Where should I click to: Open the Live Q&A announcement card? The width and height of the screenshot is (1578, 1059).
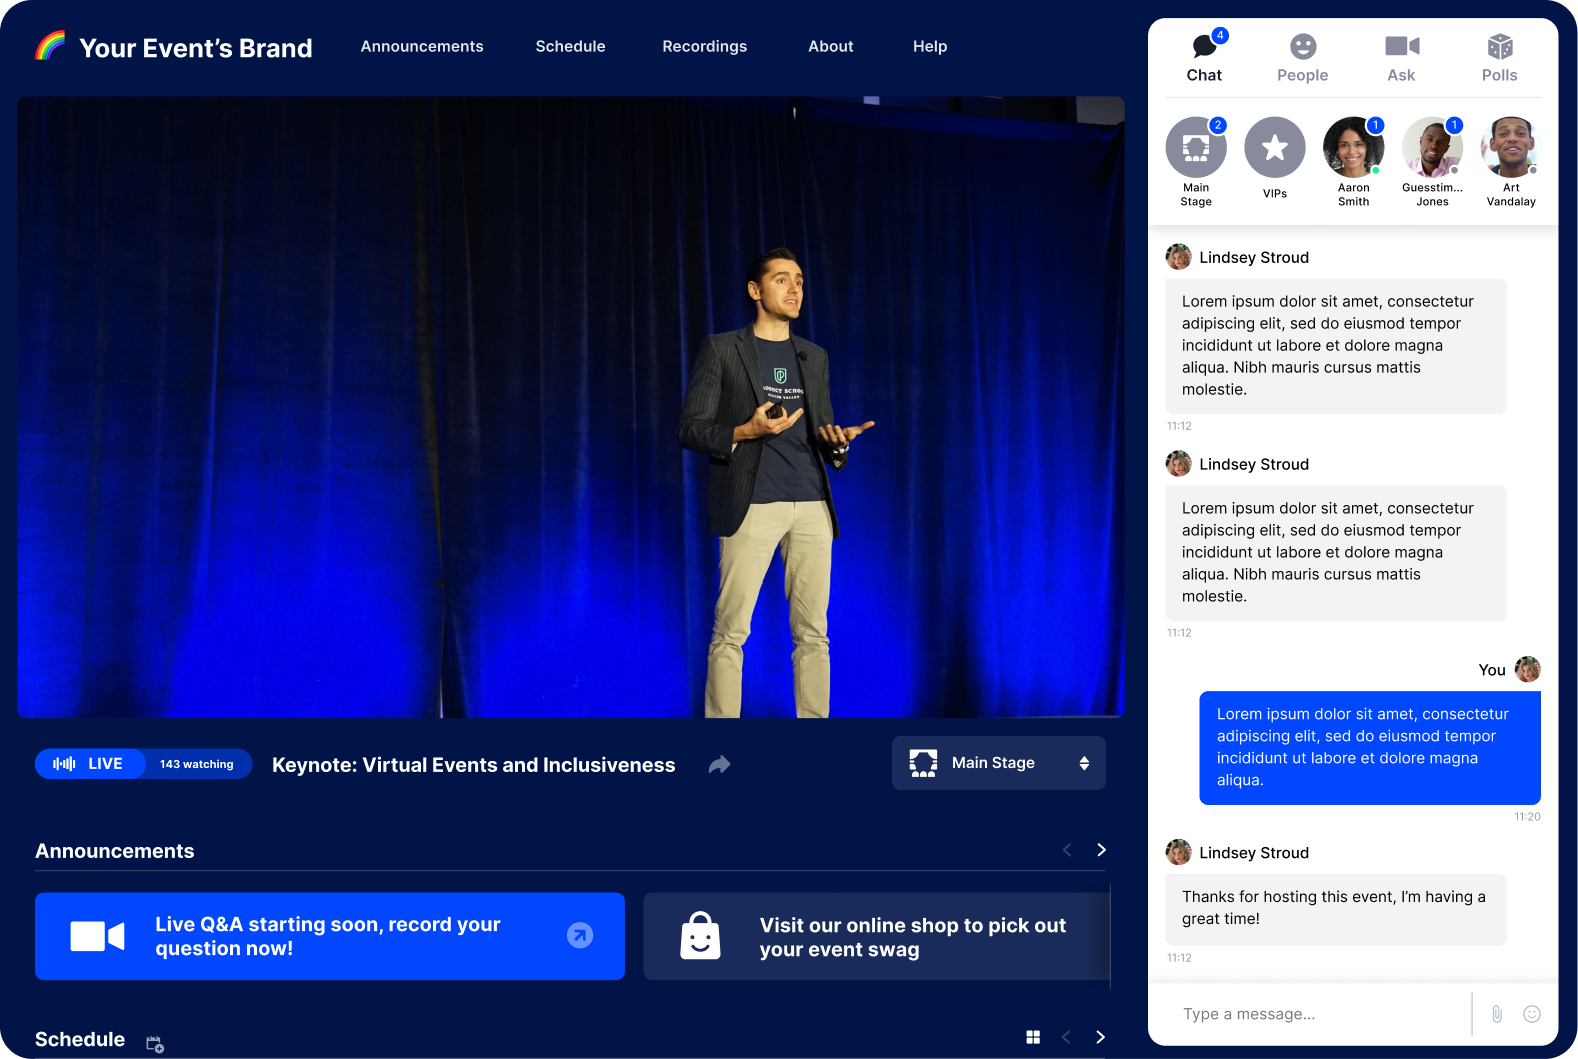330,936
